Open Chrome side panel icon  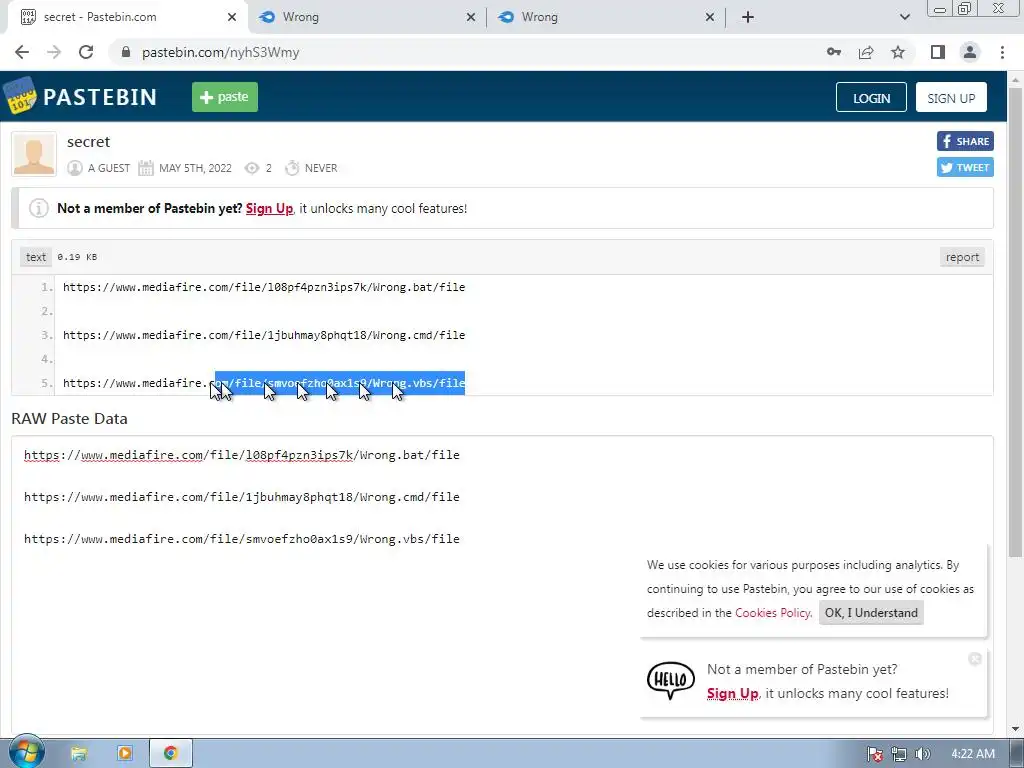tap(938, 52)
